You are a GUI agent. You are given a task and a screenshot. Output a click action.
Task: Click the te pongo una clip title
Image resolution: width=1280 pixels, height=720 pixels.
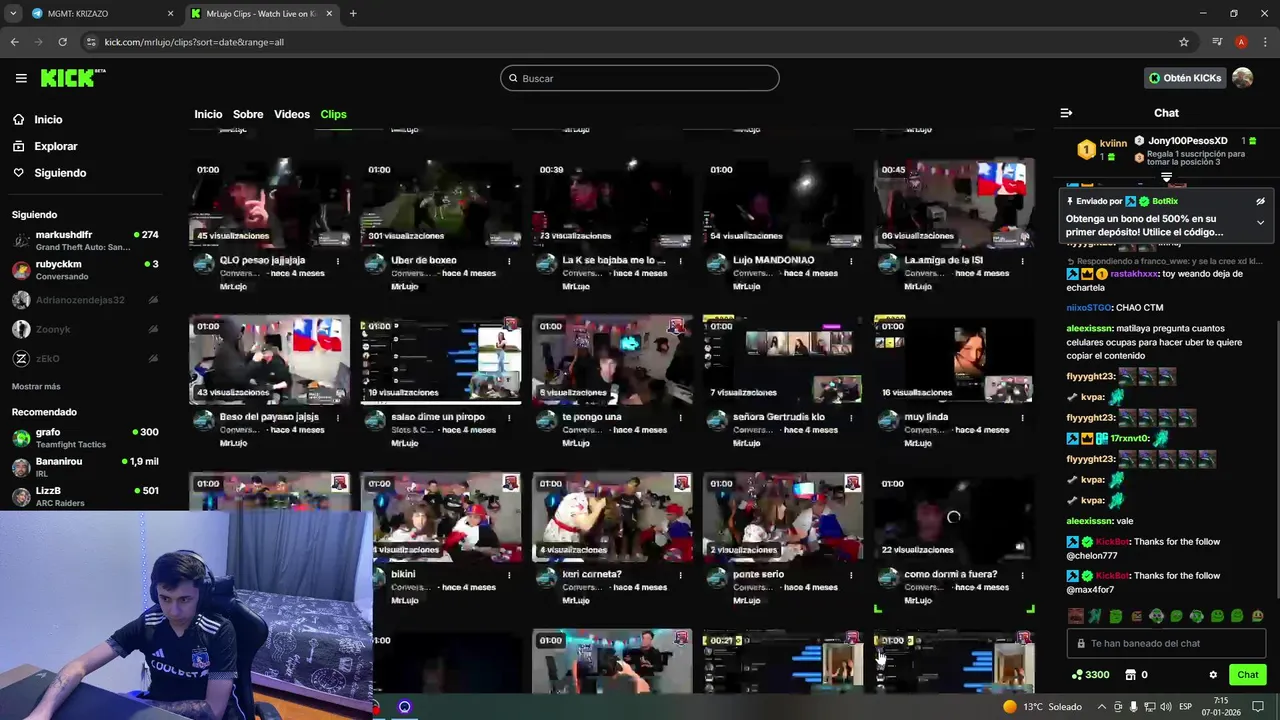(592, 417)
